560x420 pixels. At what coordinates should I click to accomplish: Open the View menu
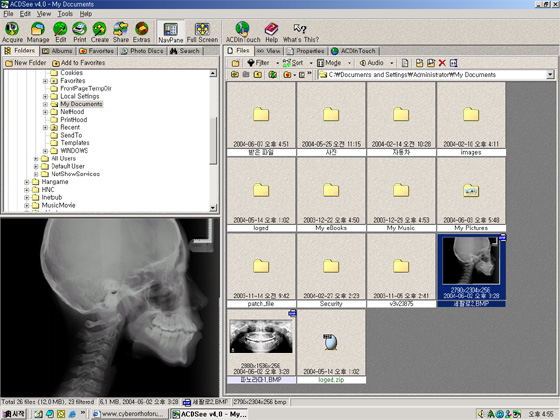[x=44, y=14]
